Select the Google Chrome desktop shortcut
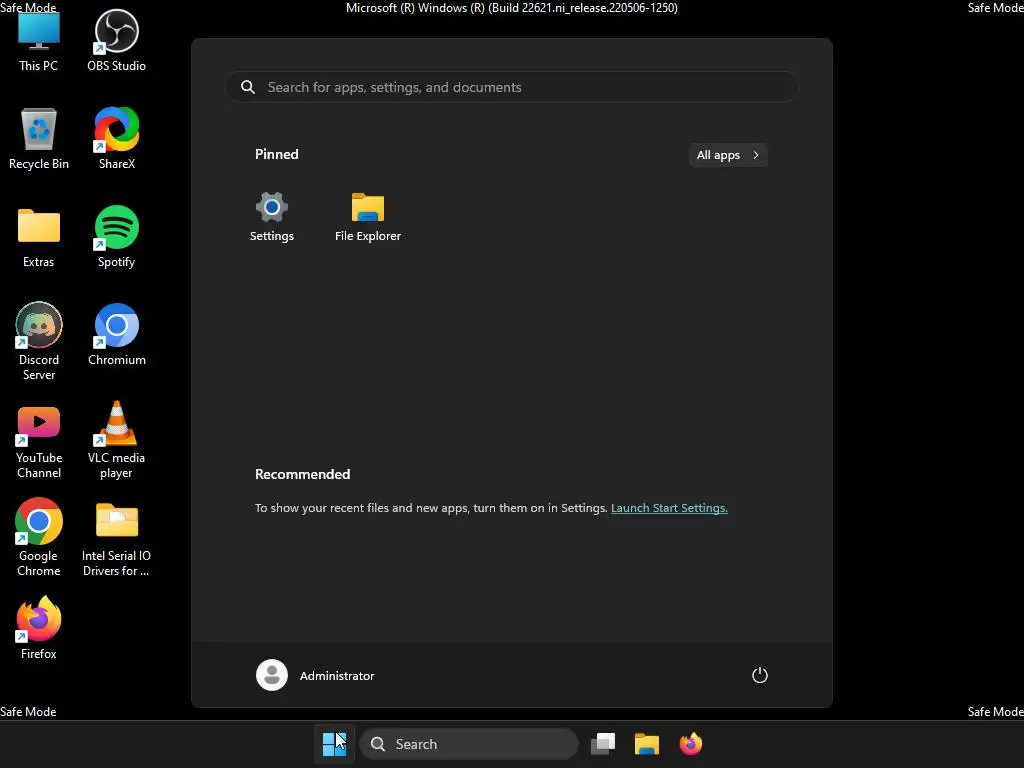Image resolution: width=1024 pixels, height=768 pixels. tap(39, 537)
